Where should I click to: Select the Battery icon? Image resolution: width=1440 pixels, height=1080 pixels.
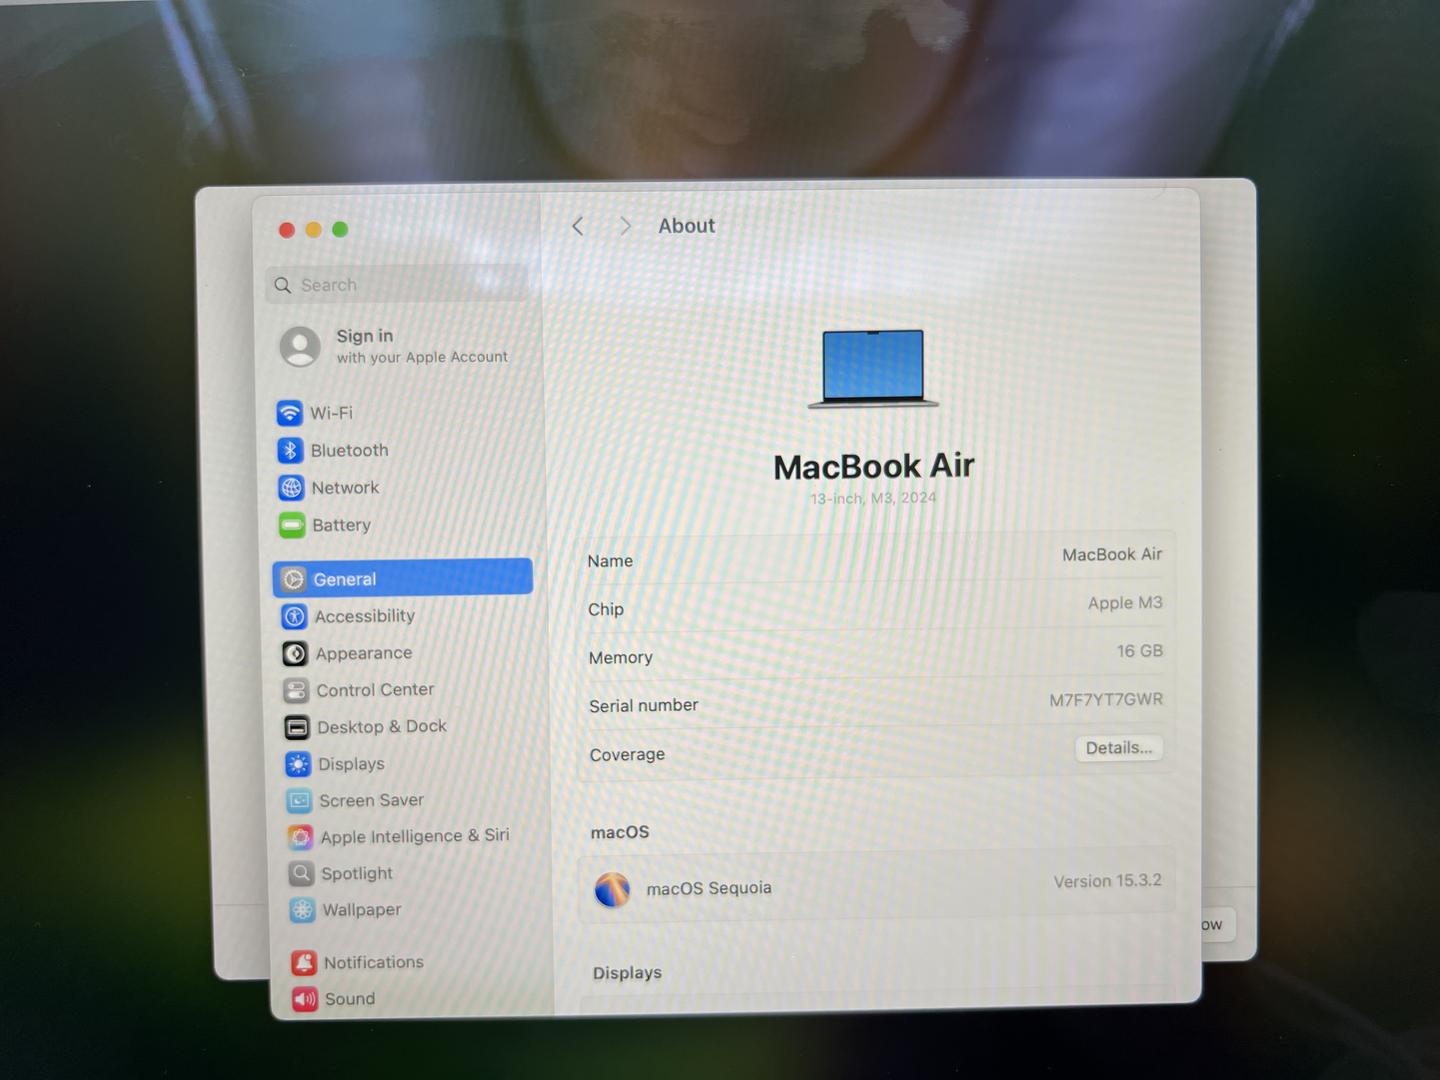tap(292, 524)
